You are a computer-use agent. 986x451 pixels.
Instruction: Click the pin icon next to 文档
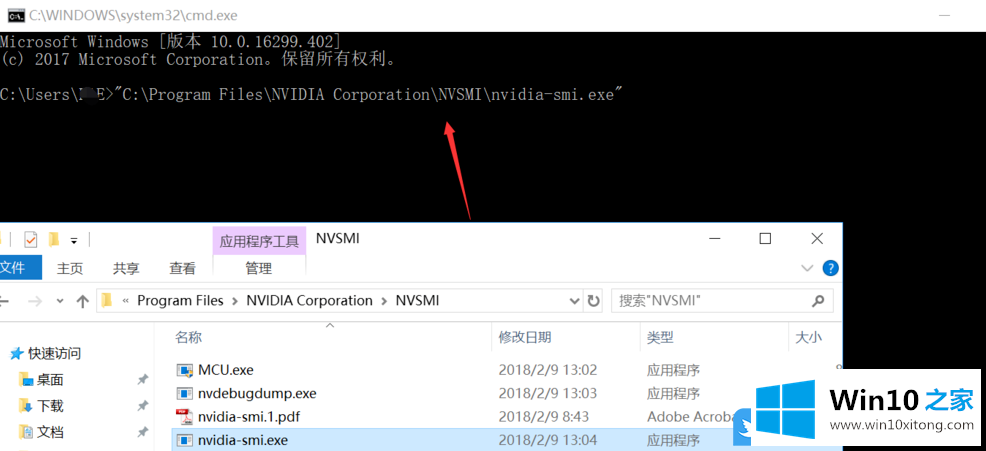(143, 432)
